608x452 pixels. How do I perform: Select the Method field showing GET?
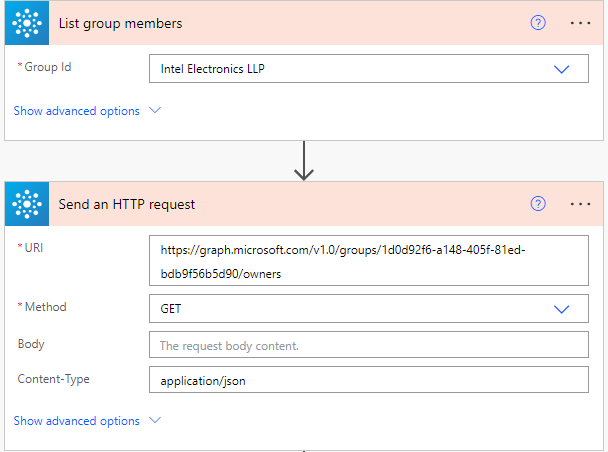[x=369, y=309]
